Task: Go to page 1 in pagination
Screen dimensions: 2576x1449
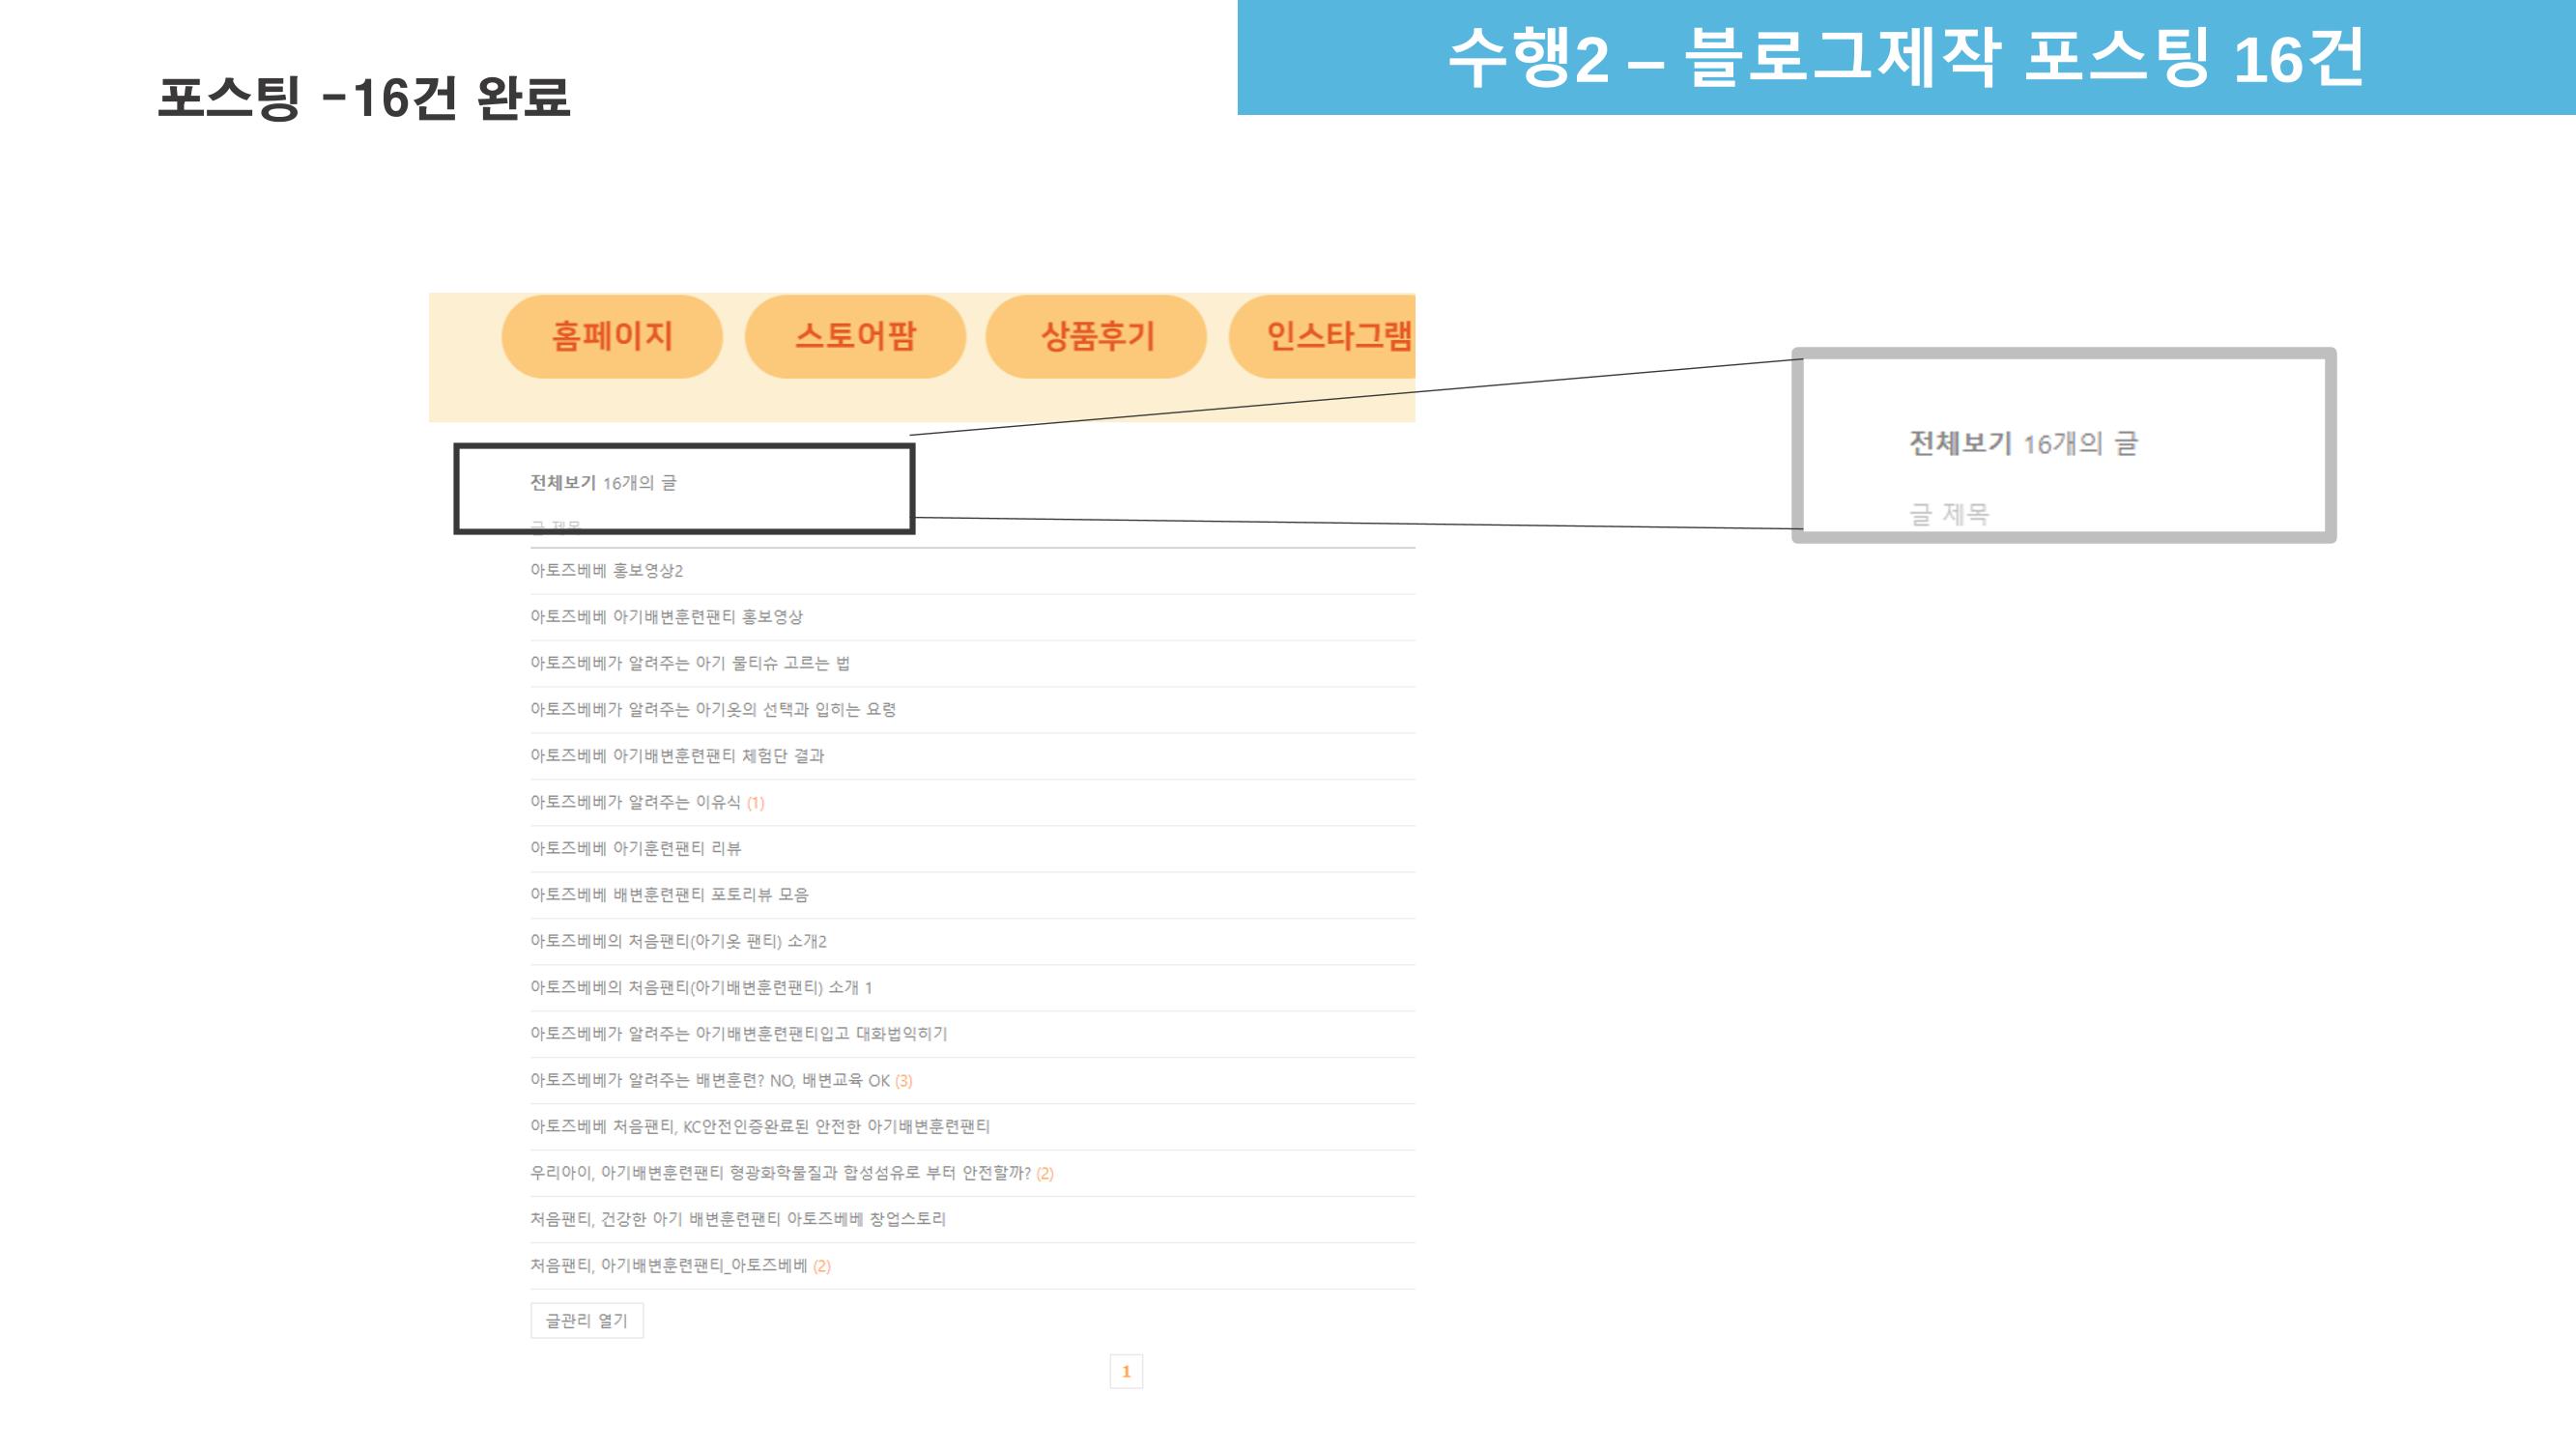Action: (1126, 1371)
